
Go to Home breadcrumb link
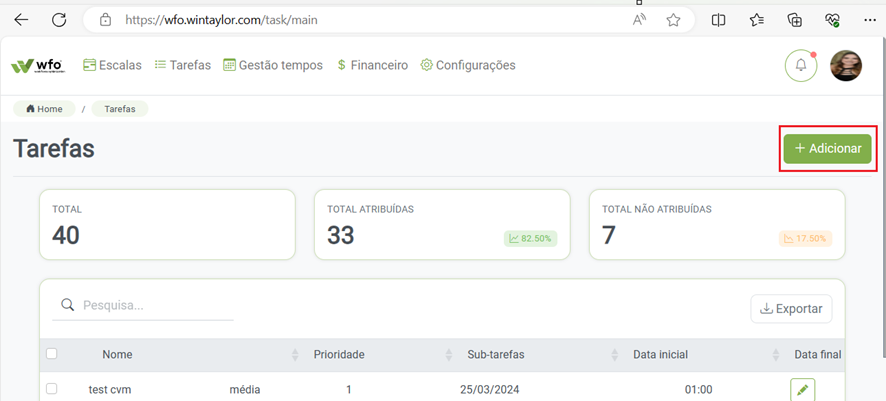(44, 109)
